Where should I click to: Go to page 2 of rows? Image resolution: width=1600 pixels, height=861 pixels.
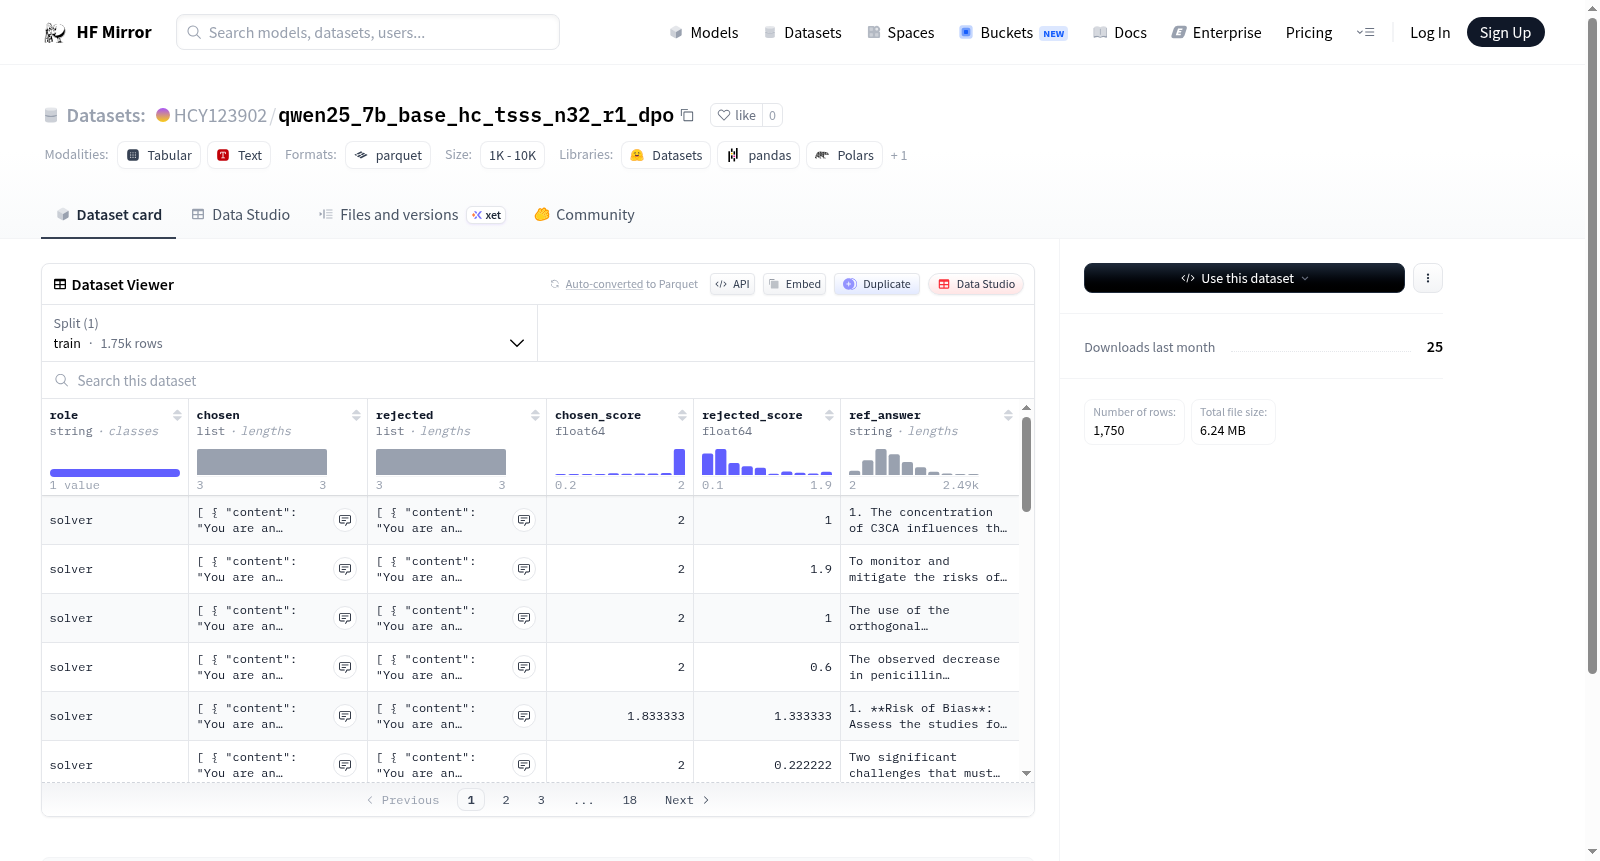click(x=506, y=800)
